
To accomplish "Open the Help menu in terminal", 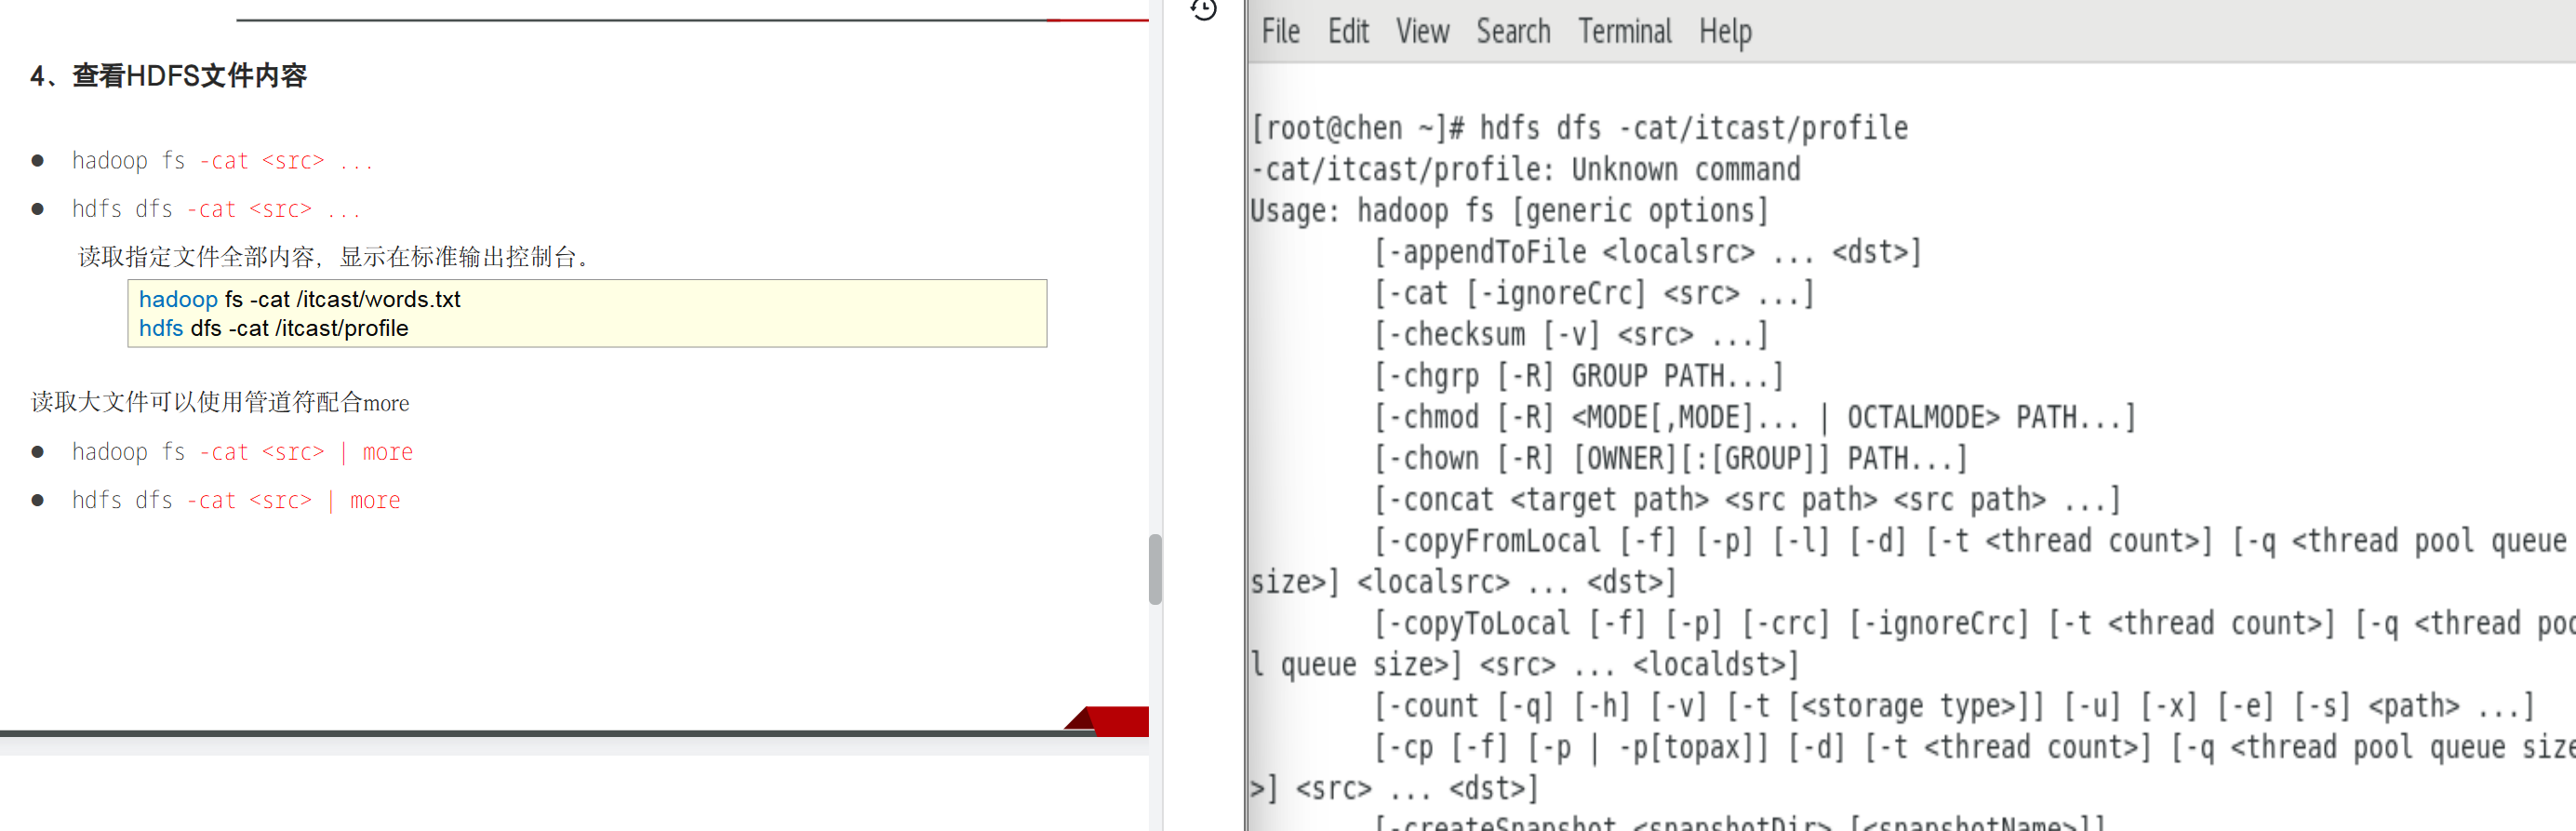I will pos(1725,32).
